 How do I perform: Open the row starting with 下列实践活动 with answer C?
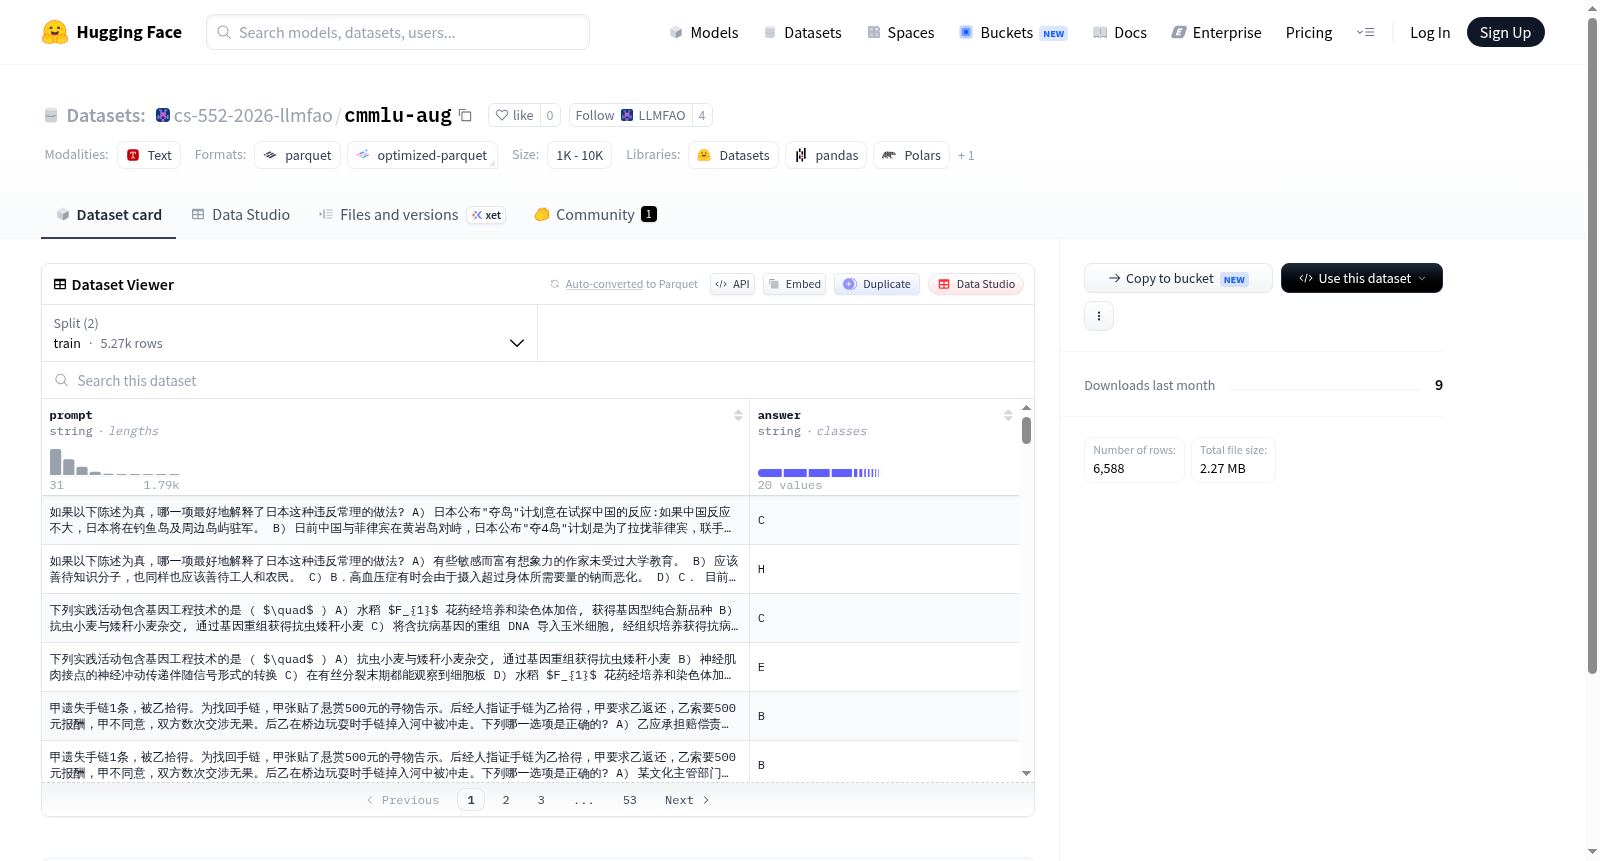coord(530,618)
